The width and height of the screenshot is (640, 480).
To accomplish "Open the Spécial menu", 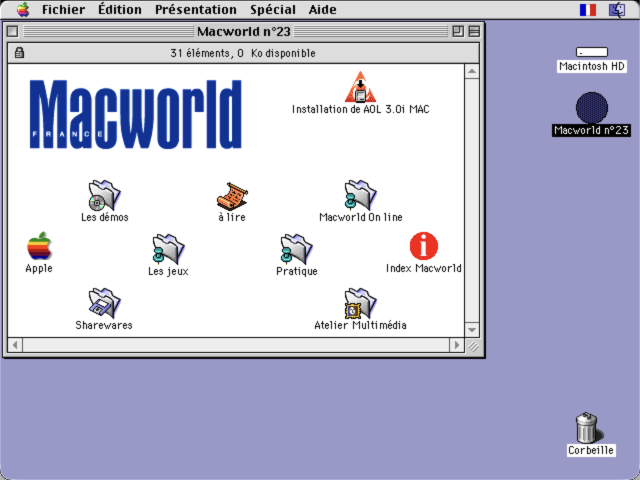I will (273, 9).
